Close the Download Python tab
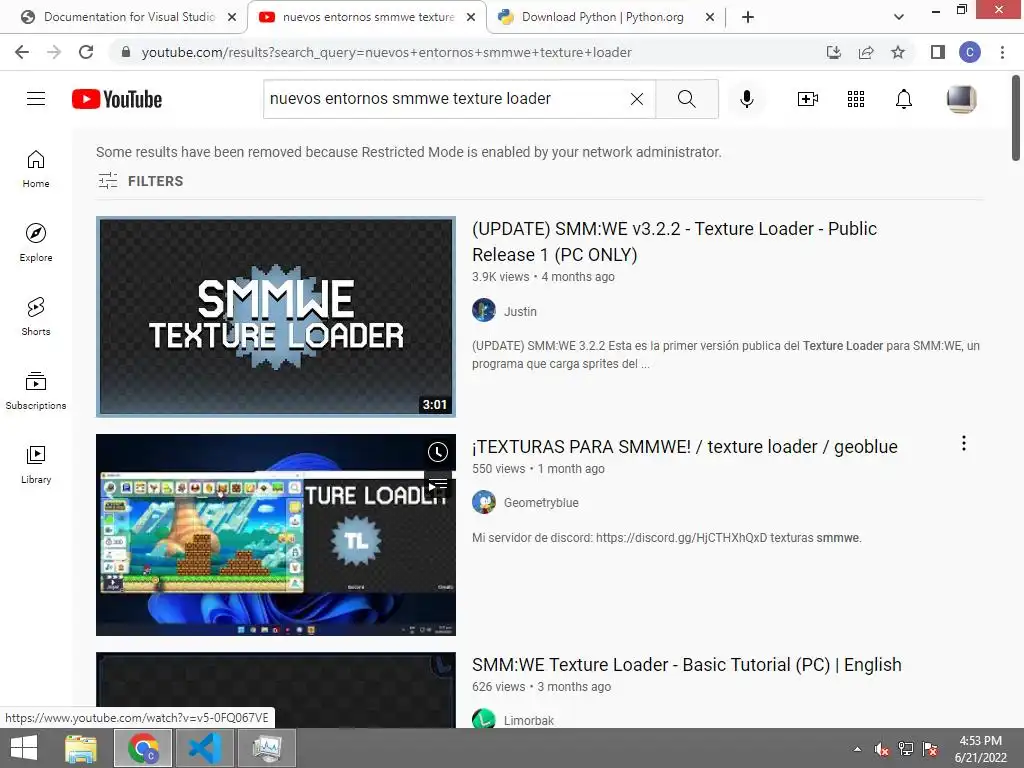Screen dimensions: 1024x768 point(710,17)
